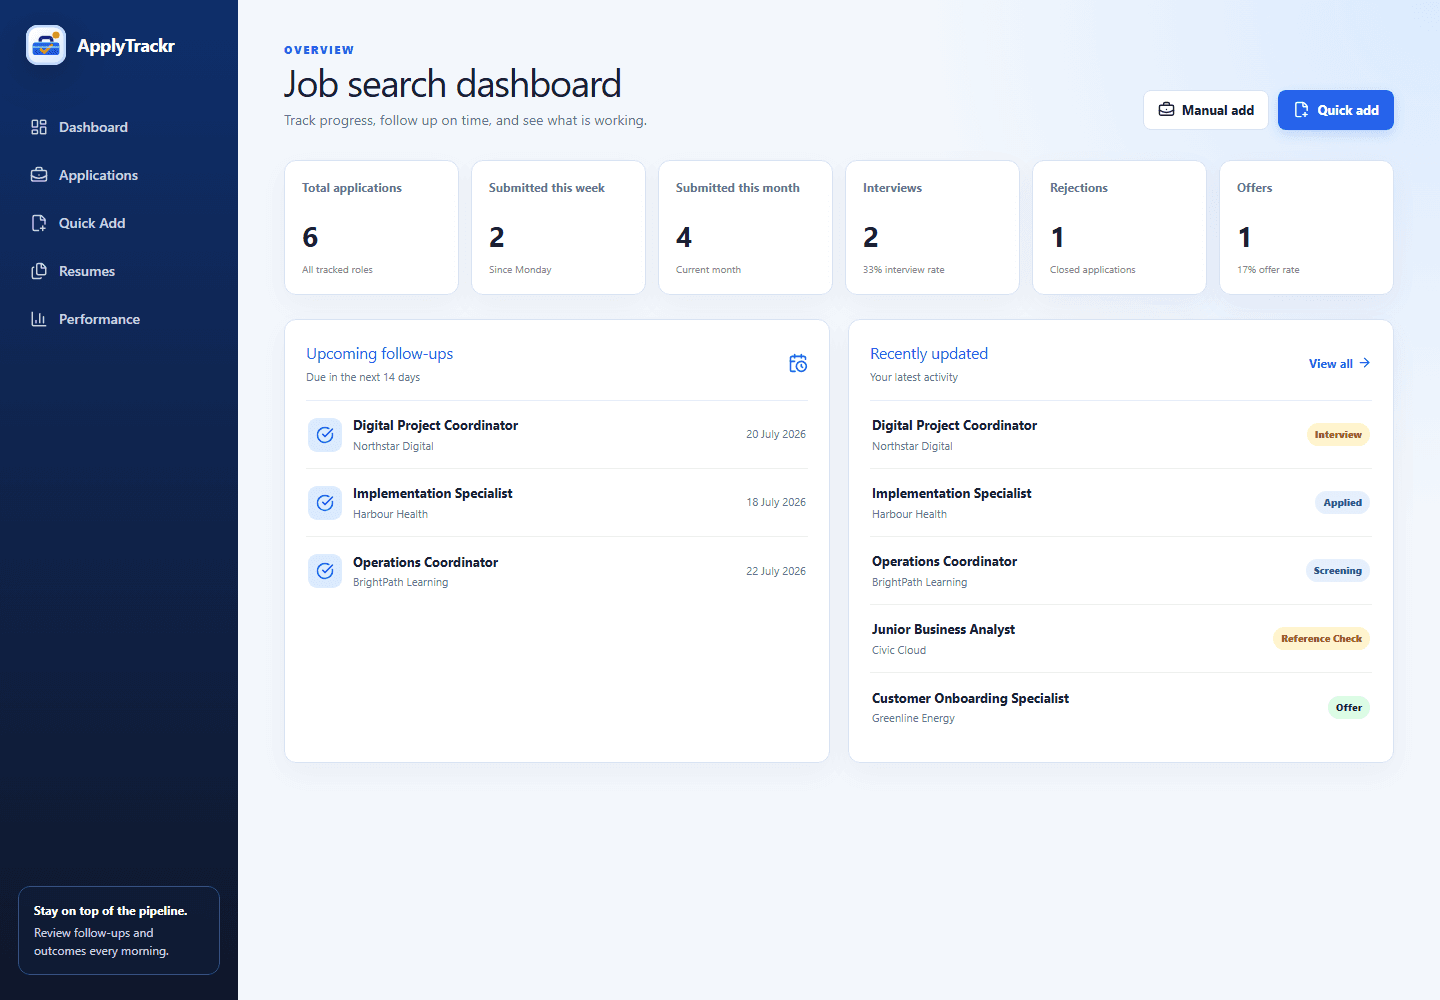1440x1000 pixels.
Task: Open Junior Business Analyst in Recently updated
Action: [x=1121, y=639]
